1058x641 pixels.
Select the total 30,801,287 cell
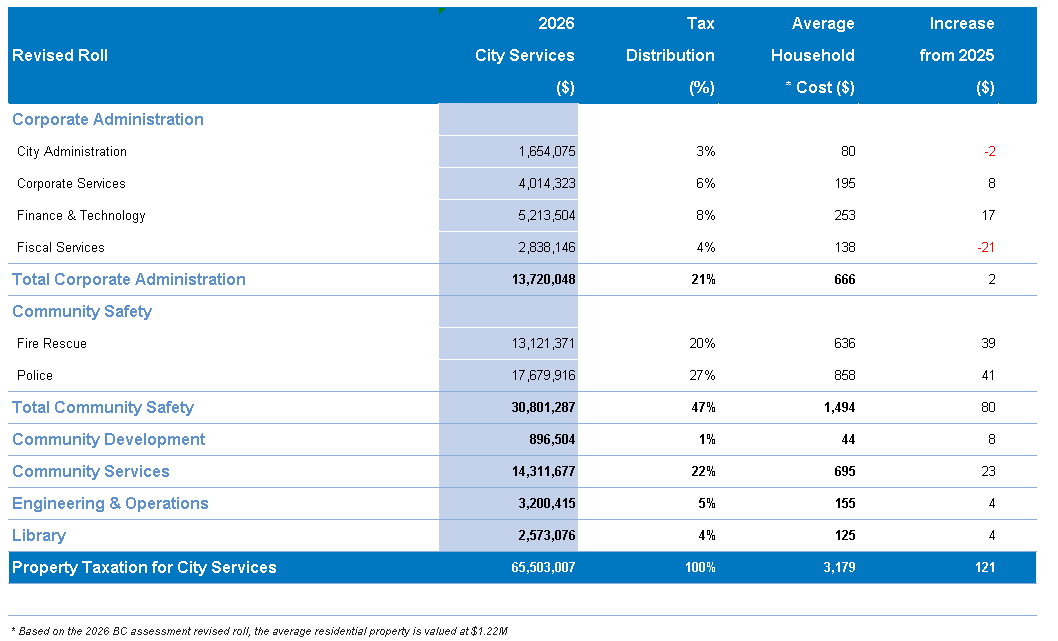click(543, 408)
